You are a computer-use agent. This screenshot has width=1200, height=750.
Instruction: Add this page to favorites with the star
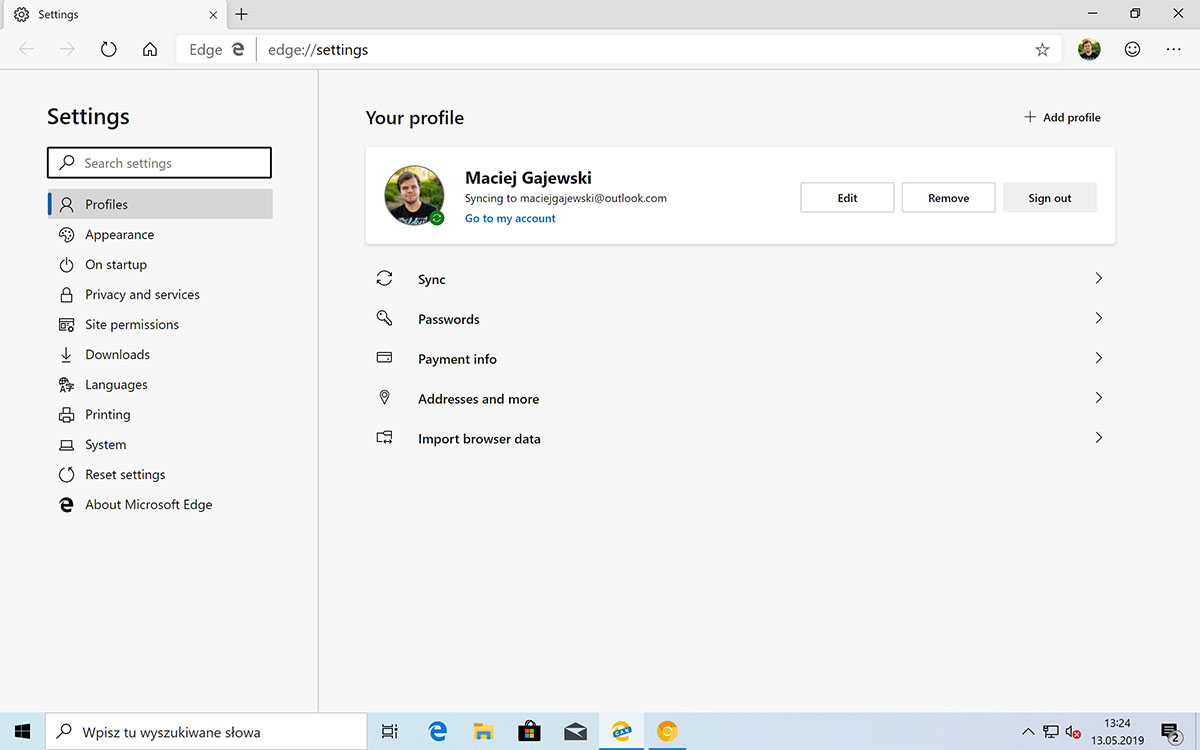1042,49
